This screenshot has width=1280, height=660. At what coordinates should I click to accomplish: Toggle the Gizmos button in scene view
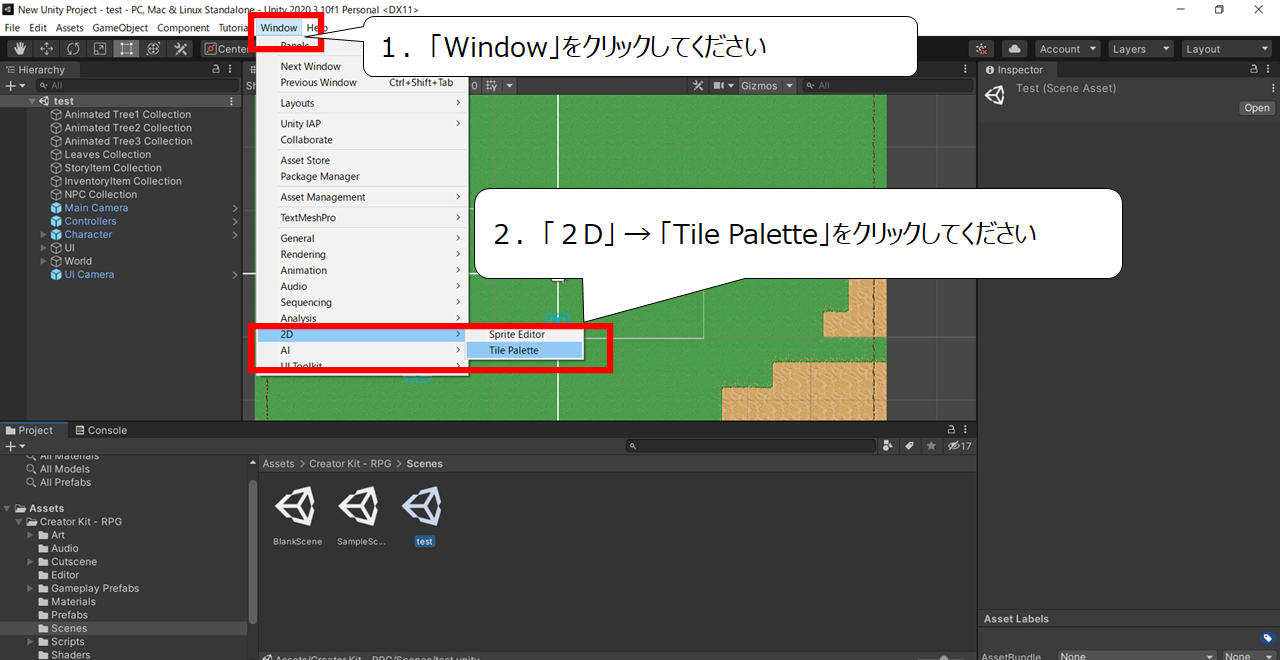pyautogui.click(x=759, y=86)
